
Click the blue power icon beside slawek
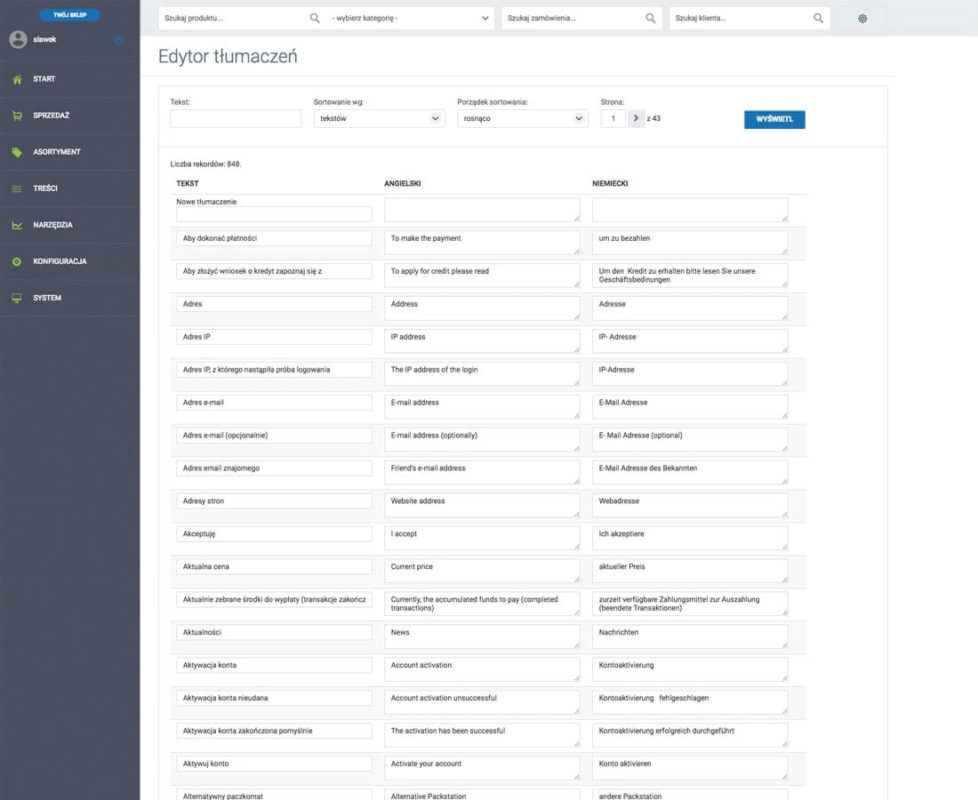pos(119,41)
